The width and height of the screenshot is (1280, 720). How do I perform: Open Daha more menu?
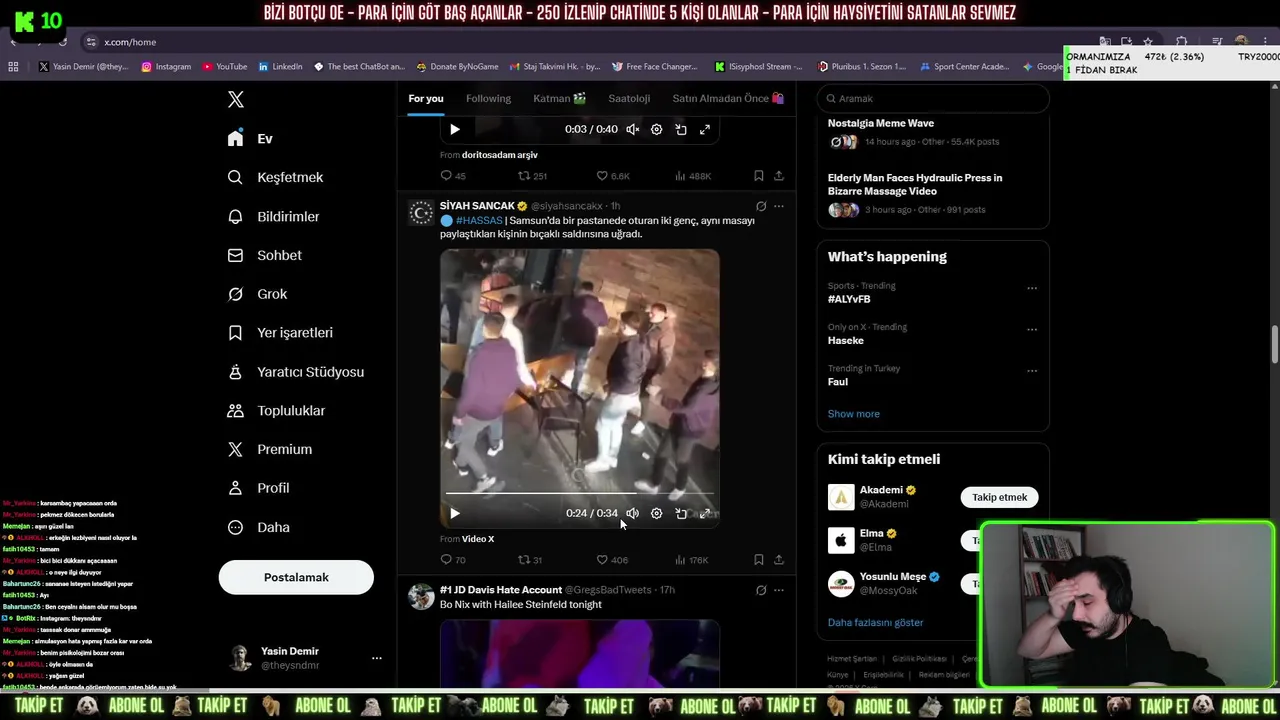tap(258, 527)
